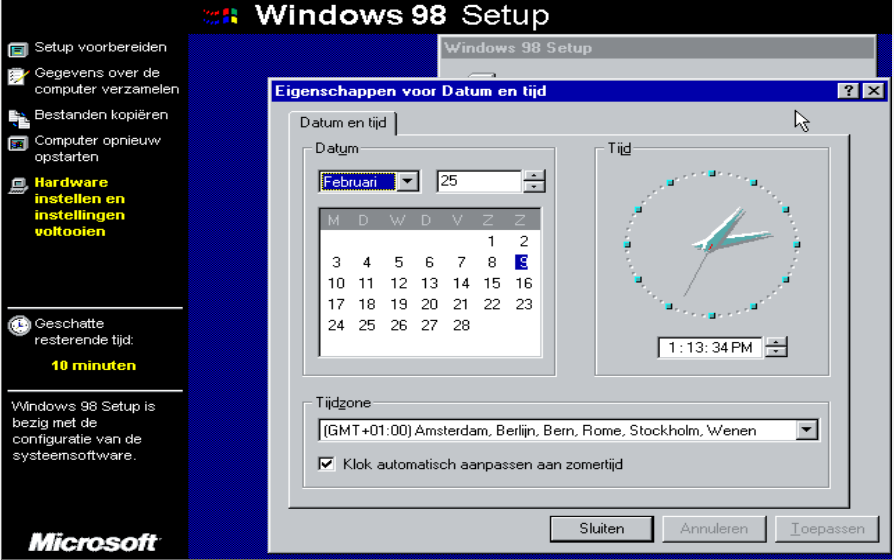Click the Microsoft logo
This screenshot has width=894, height=560.
(x=94, y=542)
